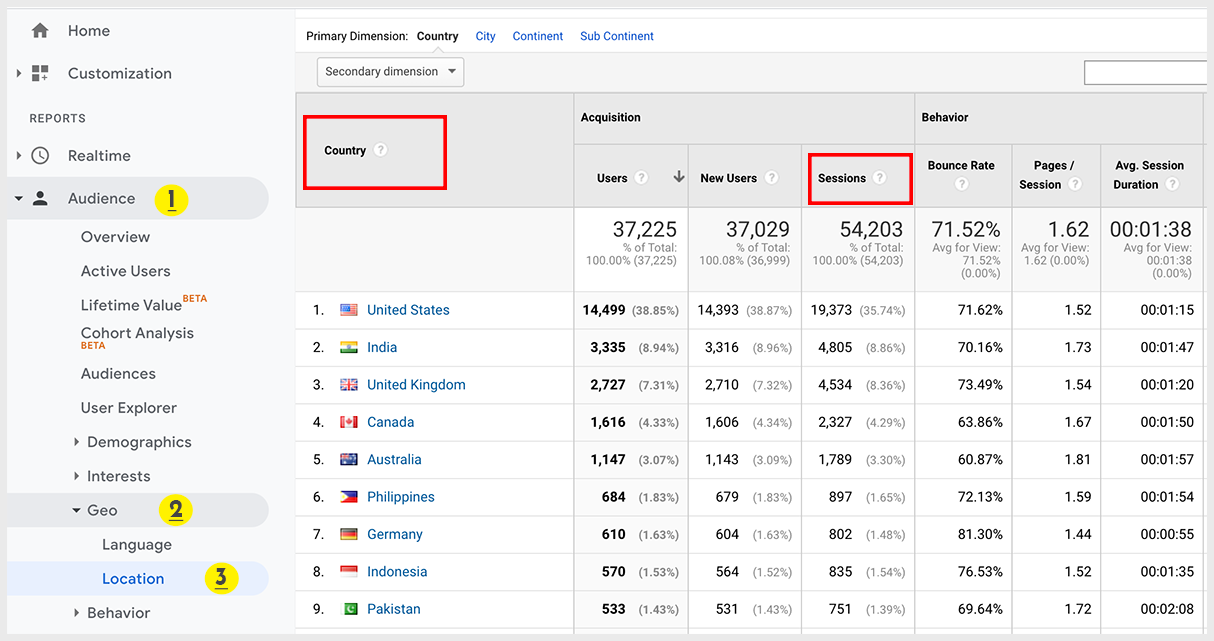Collapse the Geo section

76,510
